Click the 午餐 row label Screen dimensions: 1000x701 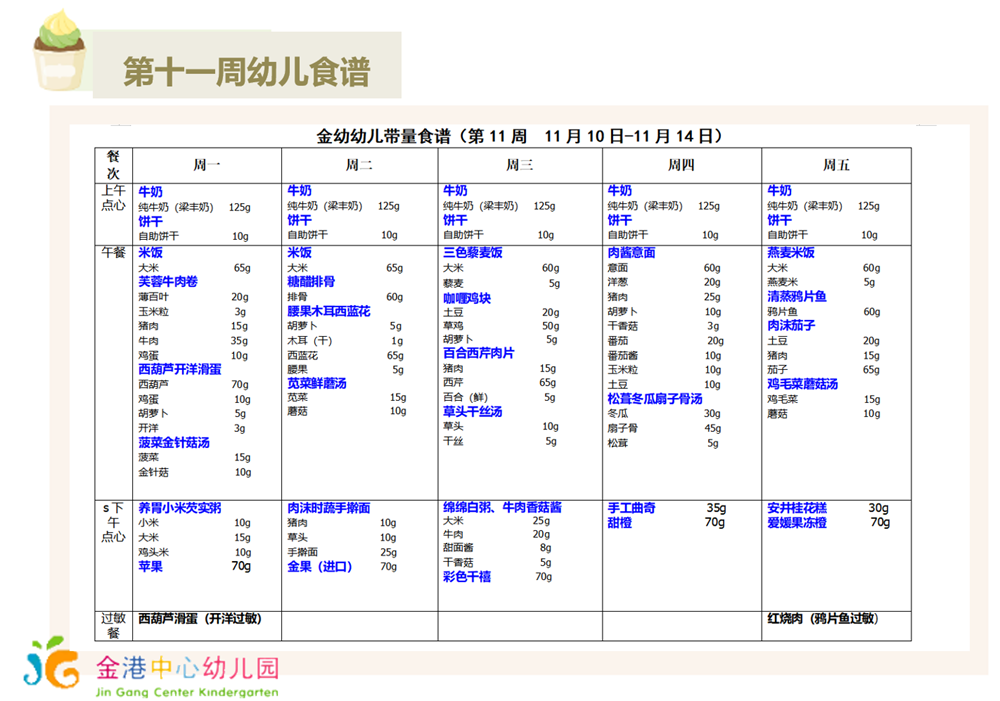[x=113, y=253]
